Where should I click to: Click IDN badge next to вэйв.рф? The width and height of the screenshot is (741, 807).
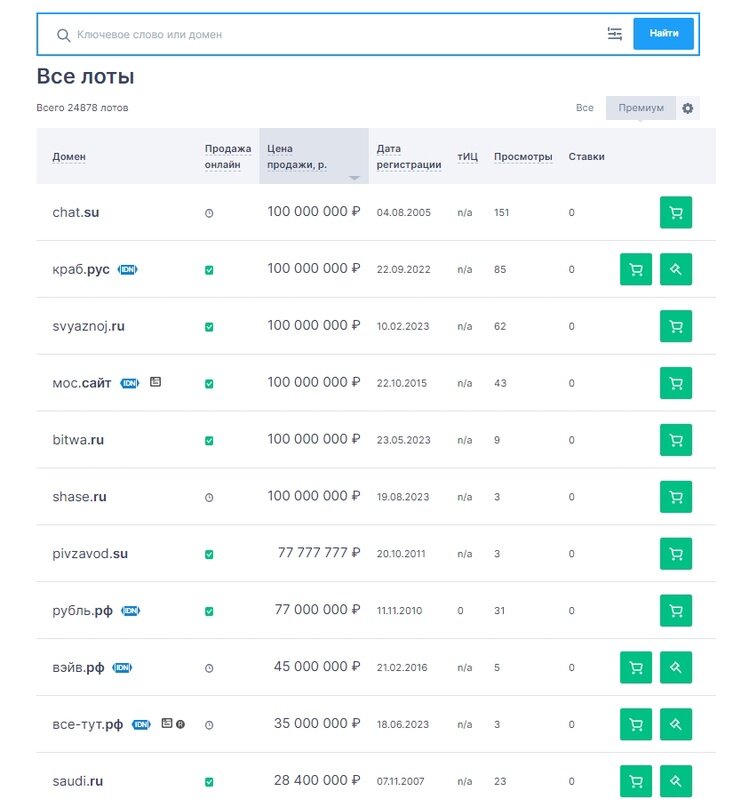(122, 668)
